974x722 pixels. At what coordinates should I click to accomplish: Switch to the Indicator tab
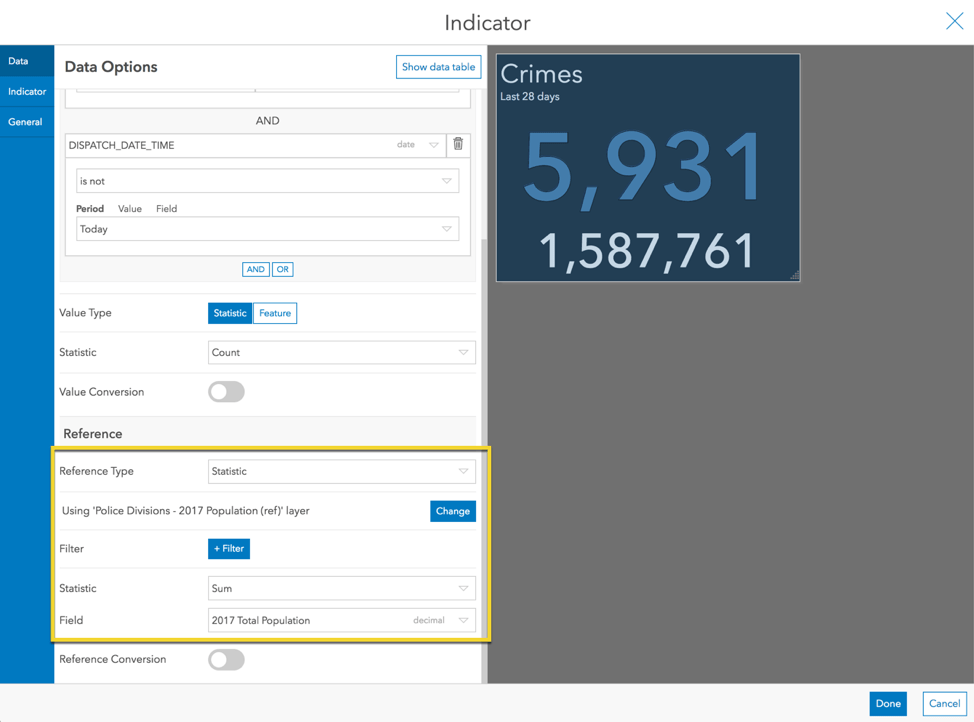[x=27, y=91]
